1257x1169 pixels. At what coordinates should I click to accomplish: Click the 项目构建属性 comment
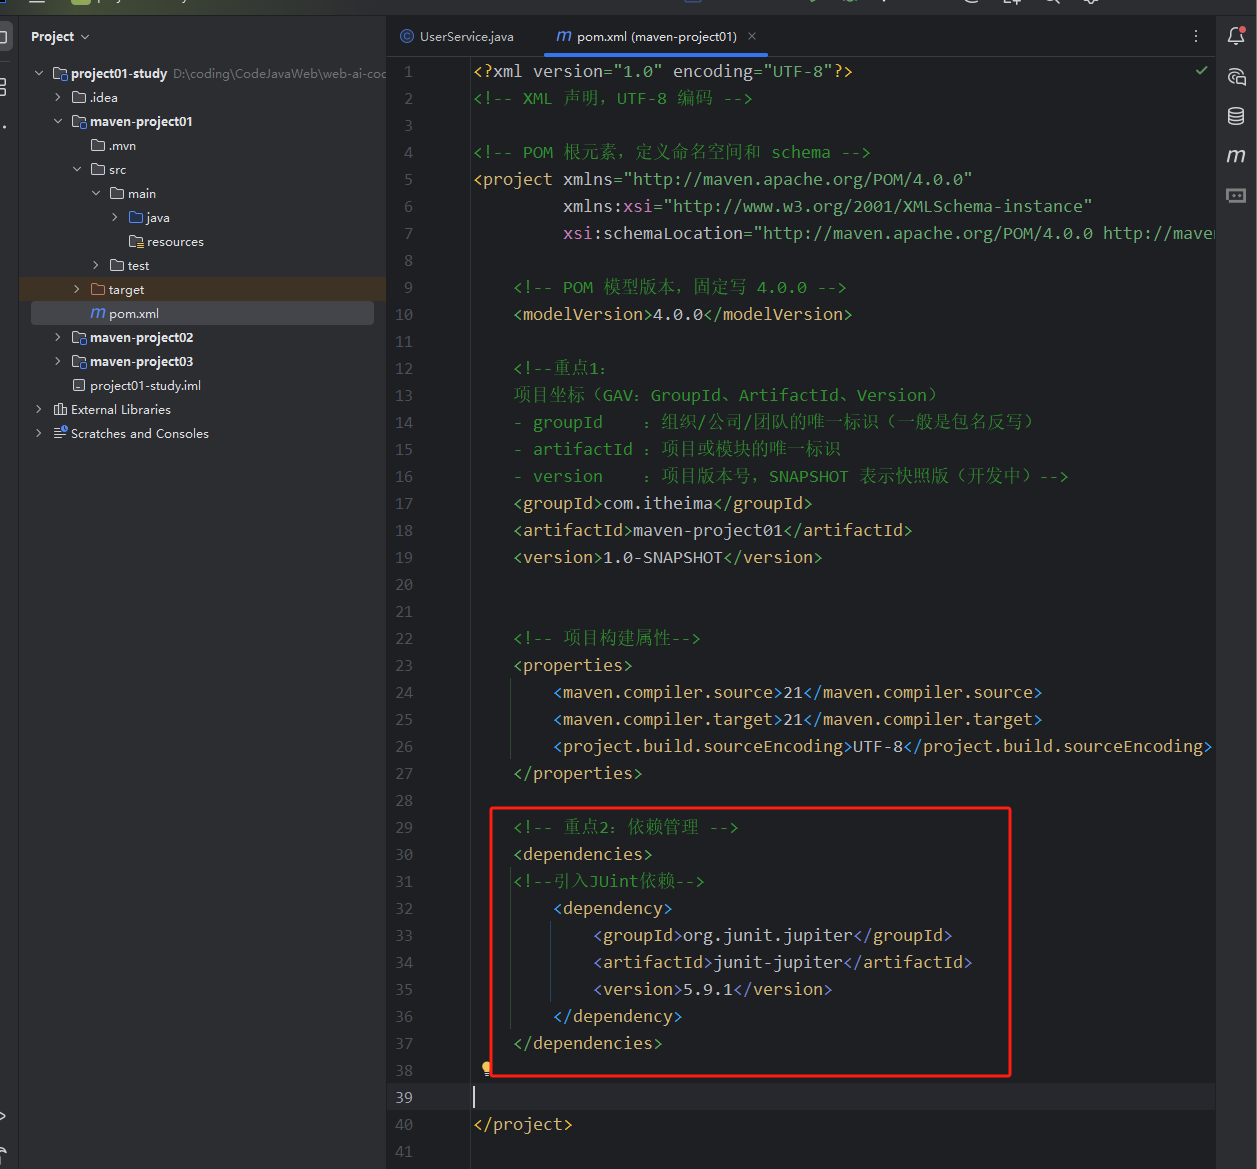[x=607, y=638]
